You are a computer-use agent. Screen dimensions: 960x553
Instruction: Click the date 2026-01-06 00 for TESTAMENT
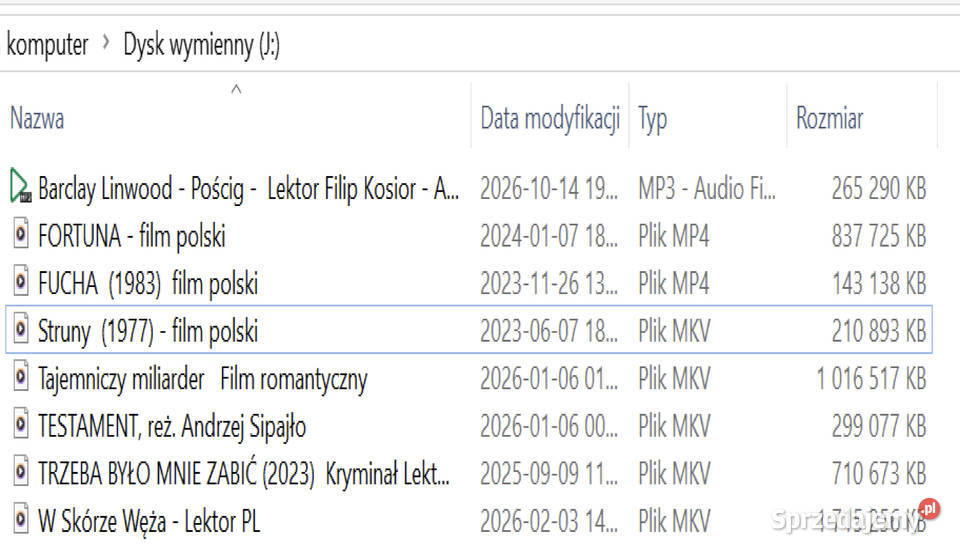coord(549,427)
